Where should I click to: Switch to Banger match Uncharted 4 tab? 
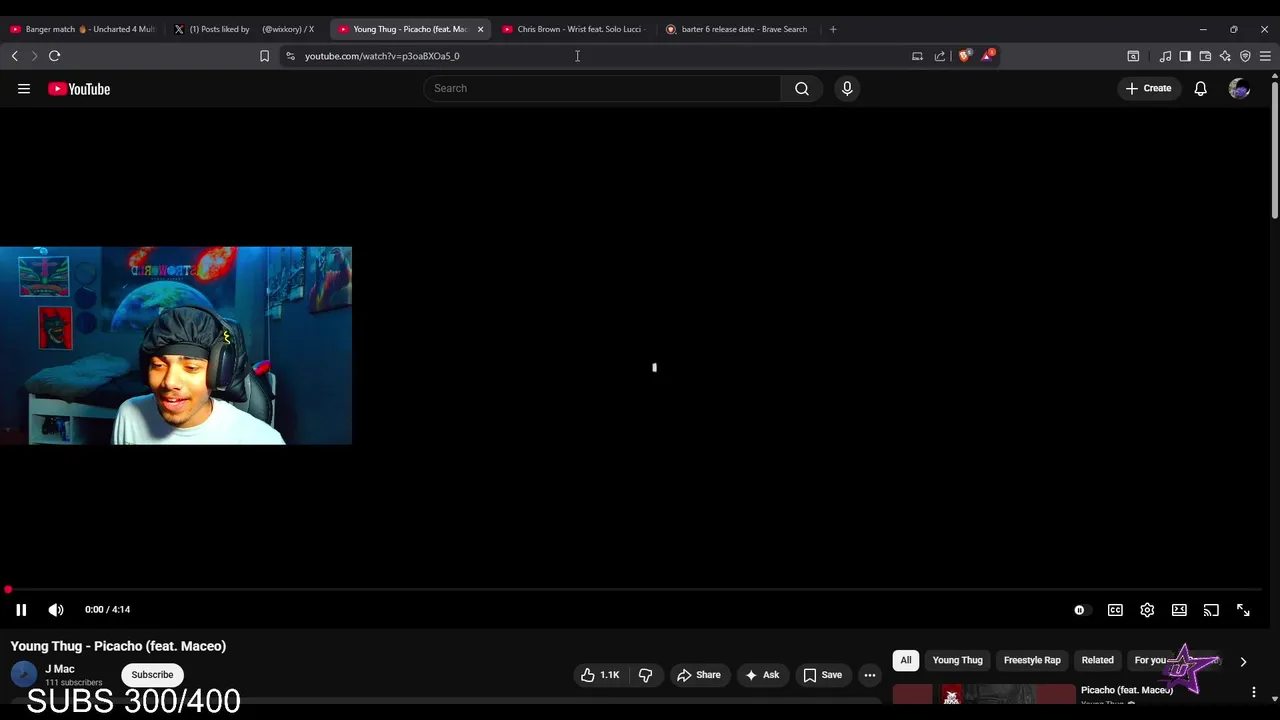pos(84,29)
